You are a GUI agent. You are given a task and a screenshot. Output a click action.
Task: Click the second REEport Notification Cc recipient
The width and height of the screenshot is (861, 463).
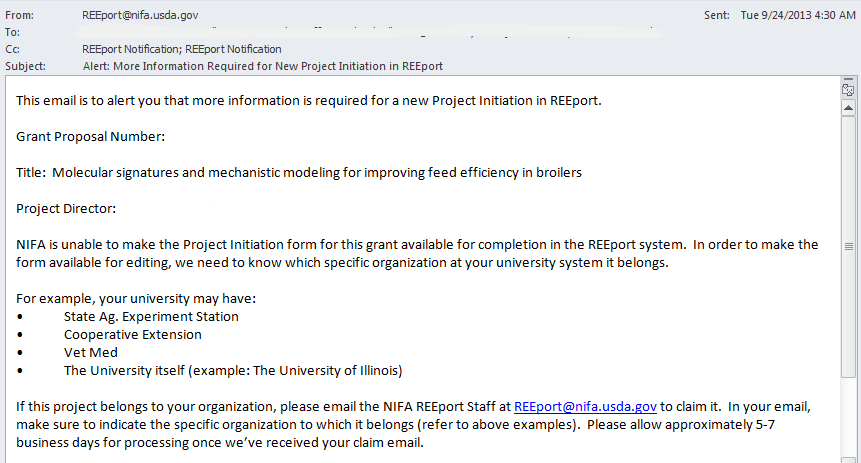[233, 49]
